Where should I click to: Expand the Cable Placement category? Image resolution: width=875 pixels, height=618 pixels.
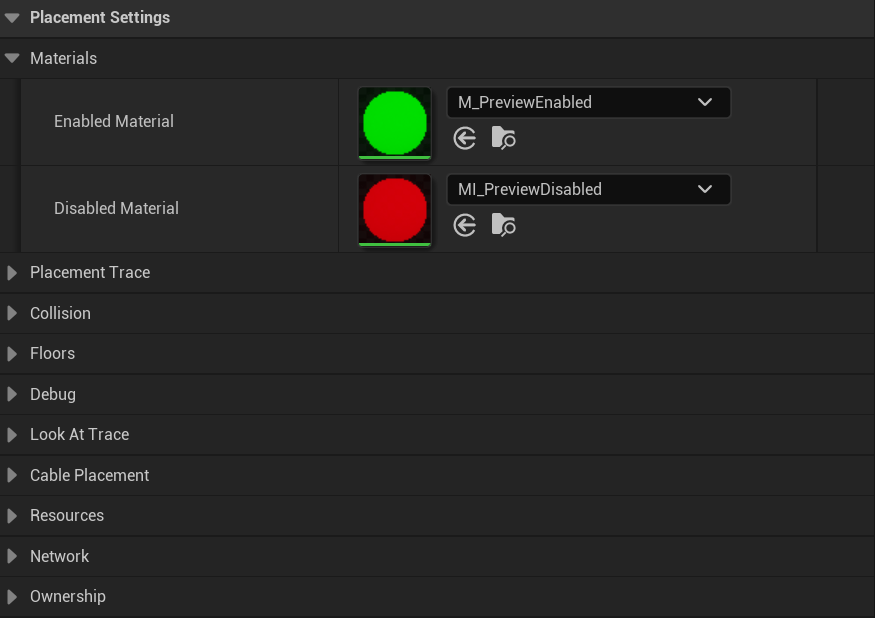pyautogui.click(x=11, y=475)
